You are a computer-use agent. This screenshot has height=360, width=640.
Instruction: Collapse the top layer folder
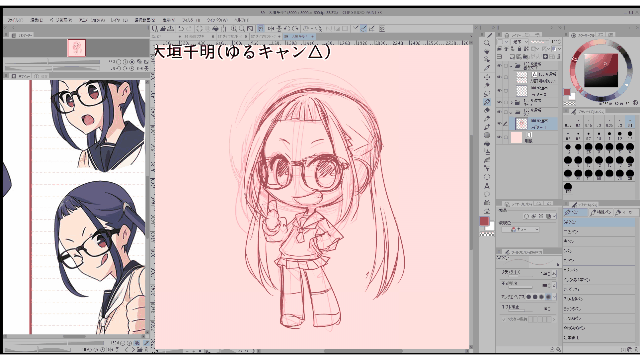click(511, 66)
